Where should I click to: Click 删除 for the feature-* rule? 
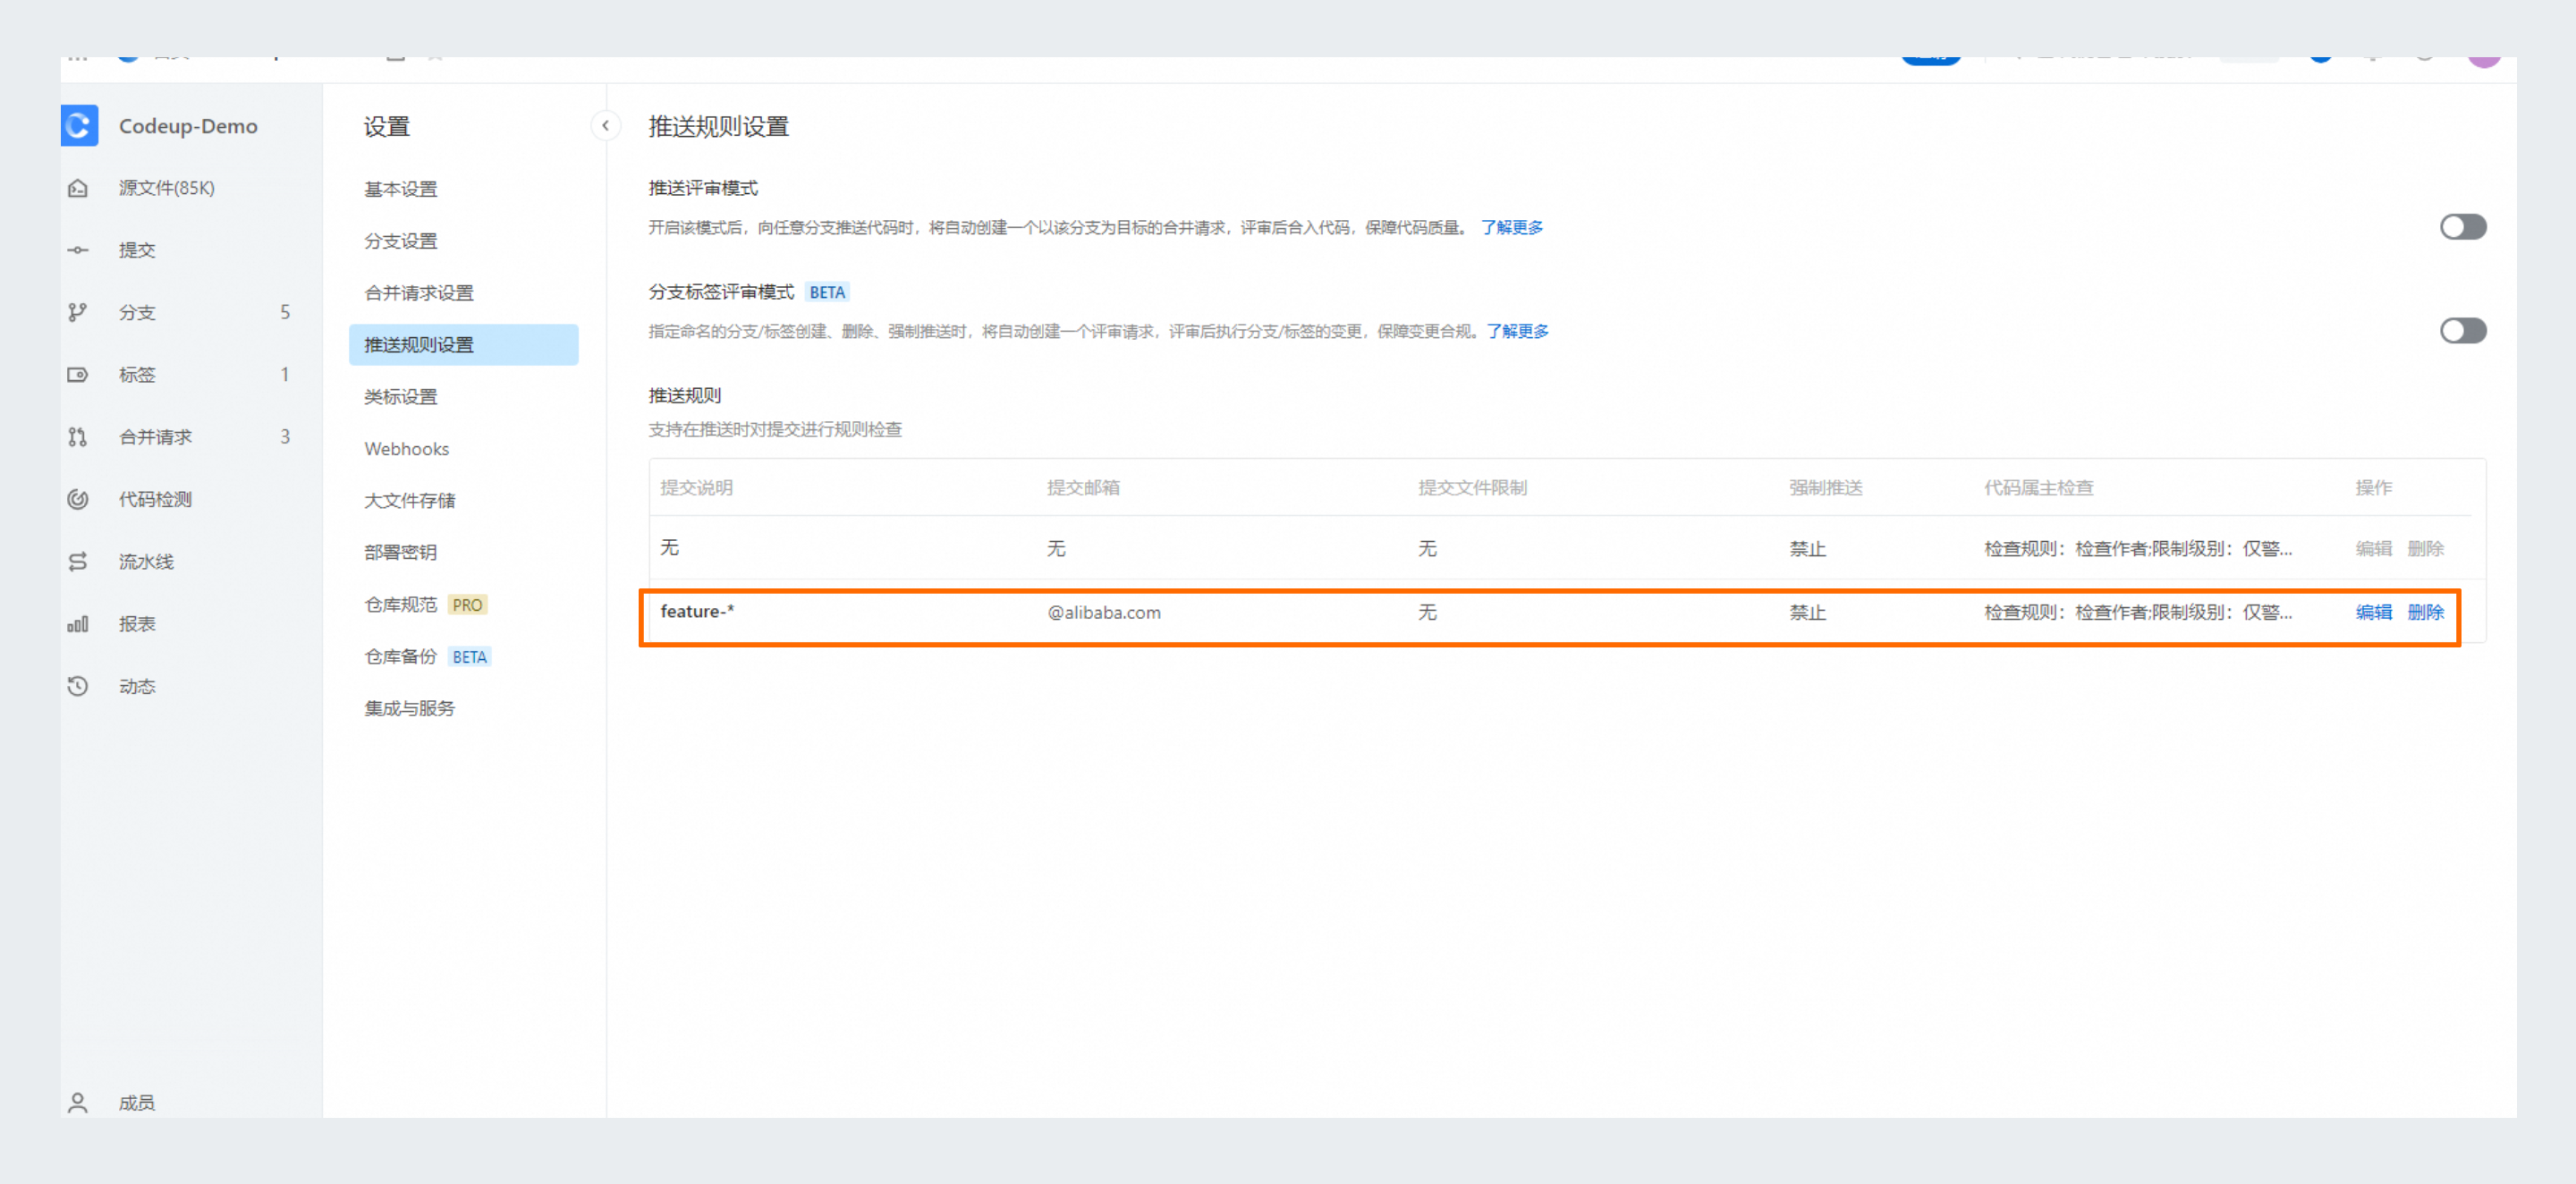2425,612
